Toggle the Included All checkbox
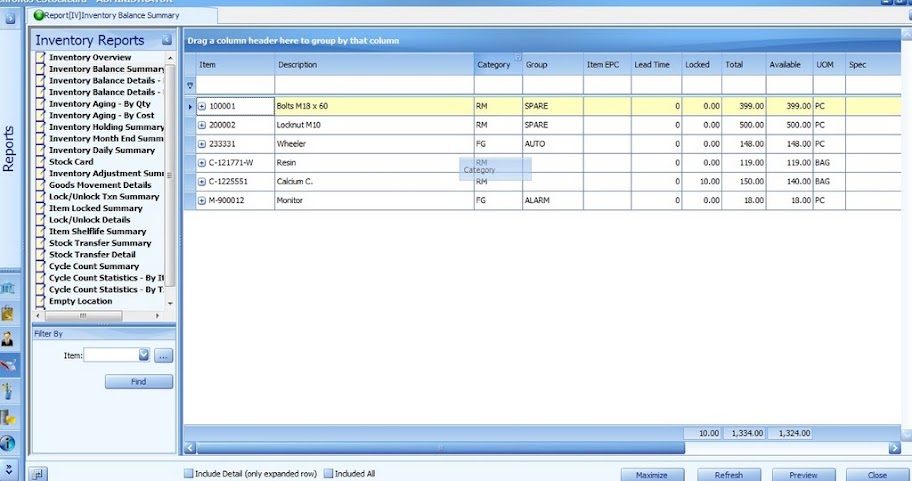 (328, 473)
